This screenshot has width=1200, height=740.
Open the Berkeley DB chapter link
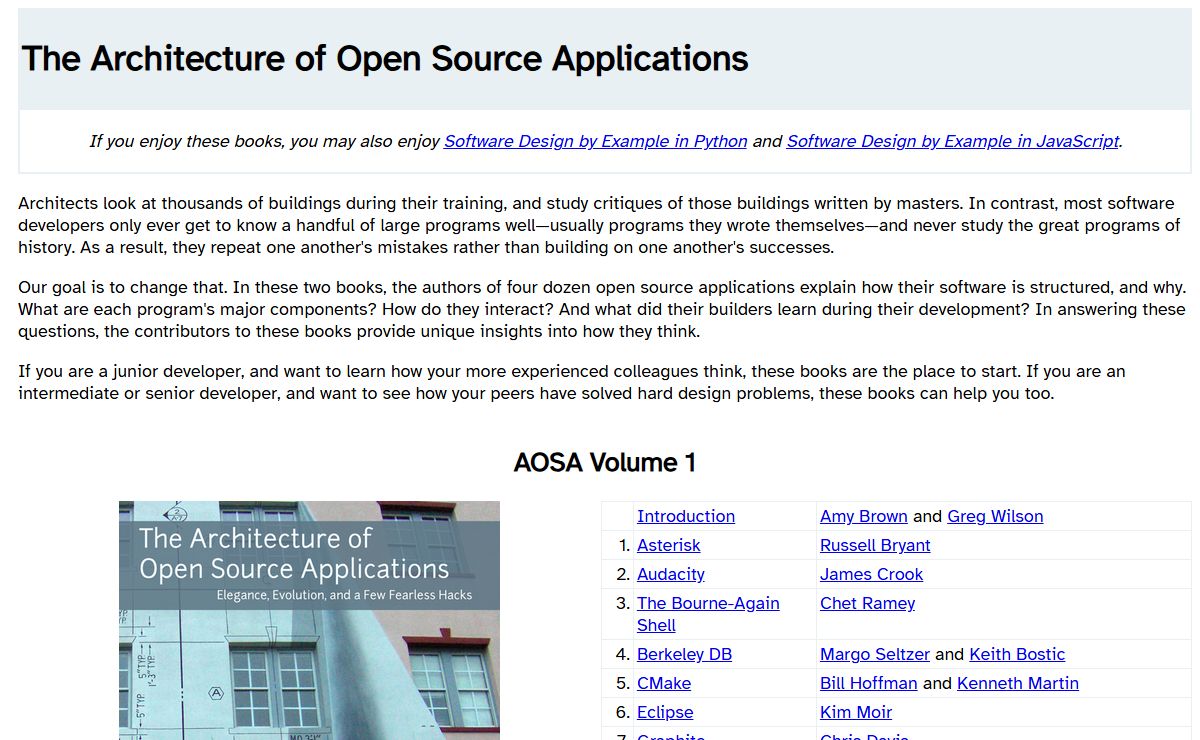(x=684, y=654)
